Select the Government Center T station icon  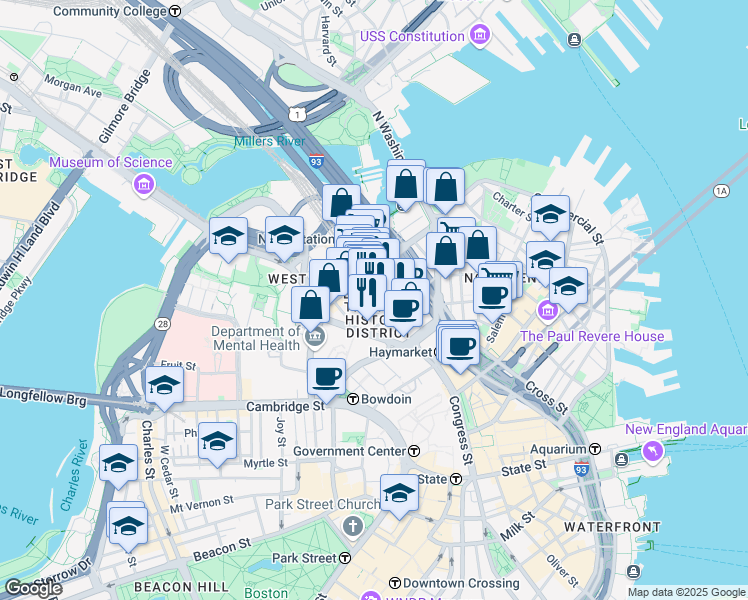[414, 451]
